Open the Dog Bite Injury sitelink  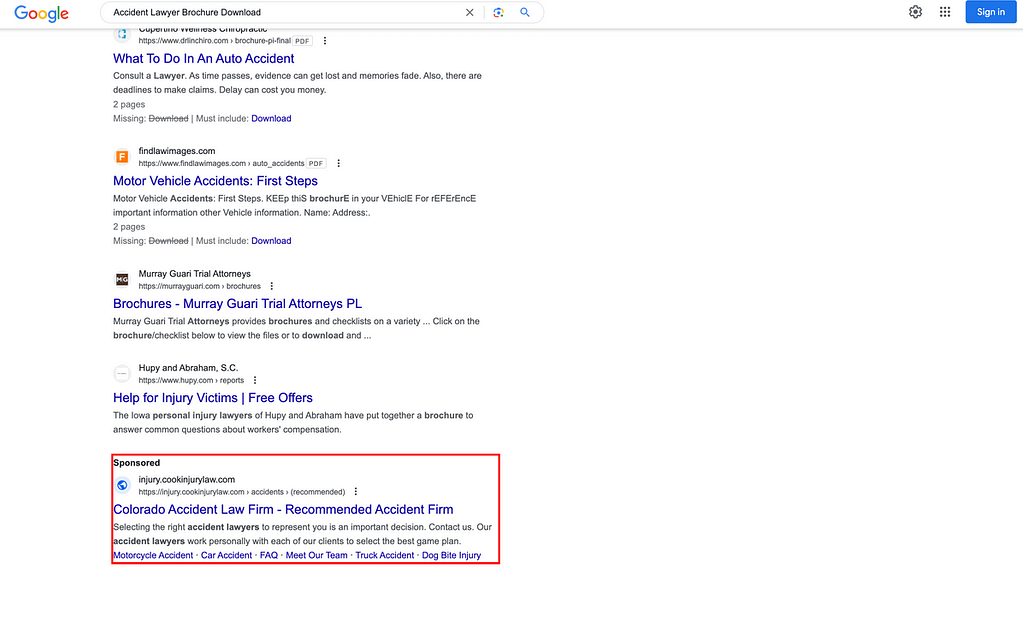(451, 555)
